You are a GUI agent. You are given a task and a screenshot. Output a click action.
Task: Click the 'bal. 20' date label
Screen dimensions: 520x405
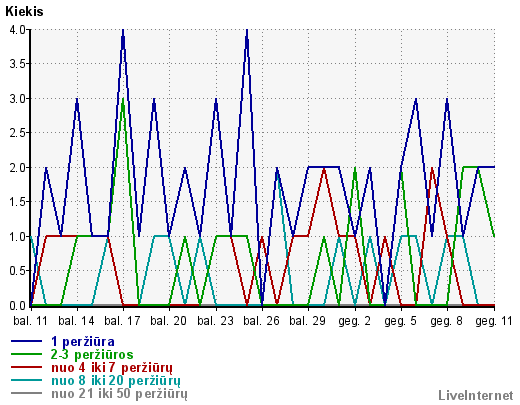click(168, 321)
